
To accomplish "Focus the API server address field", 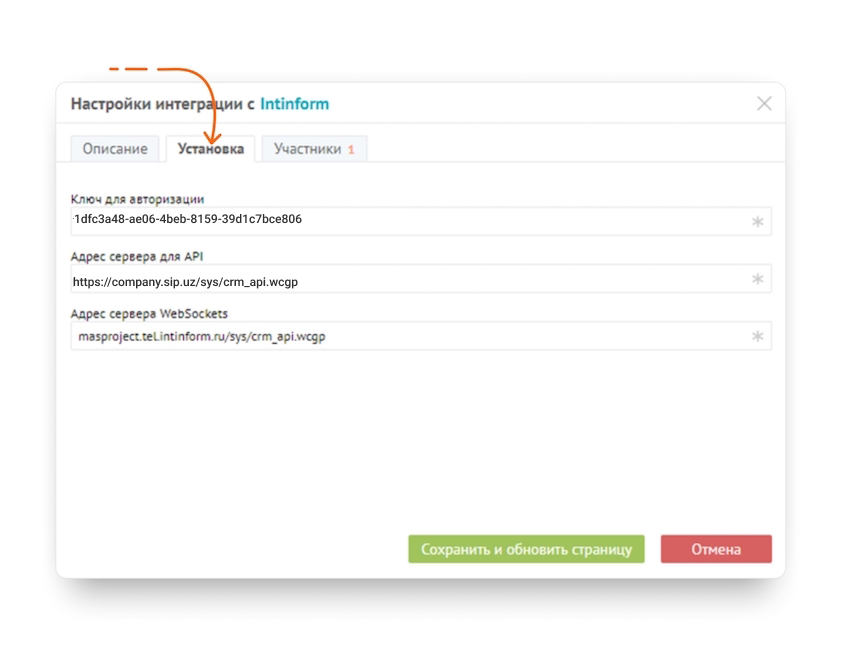I will tap(400, 282).
